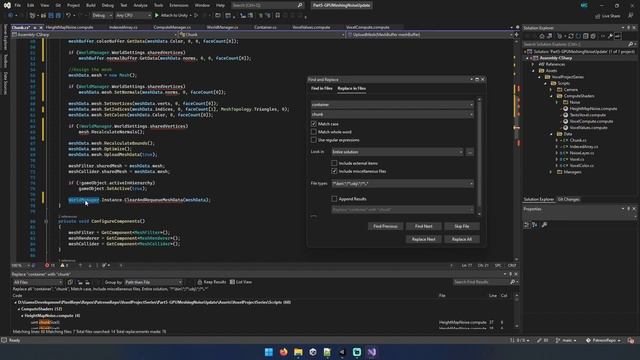Screen dimensions: 640x360
Task: Click the Replace All button
Action: click(462, 239)
